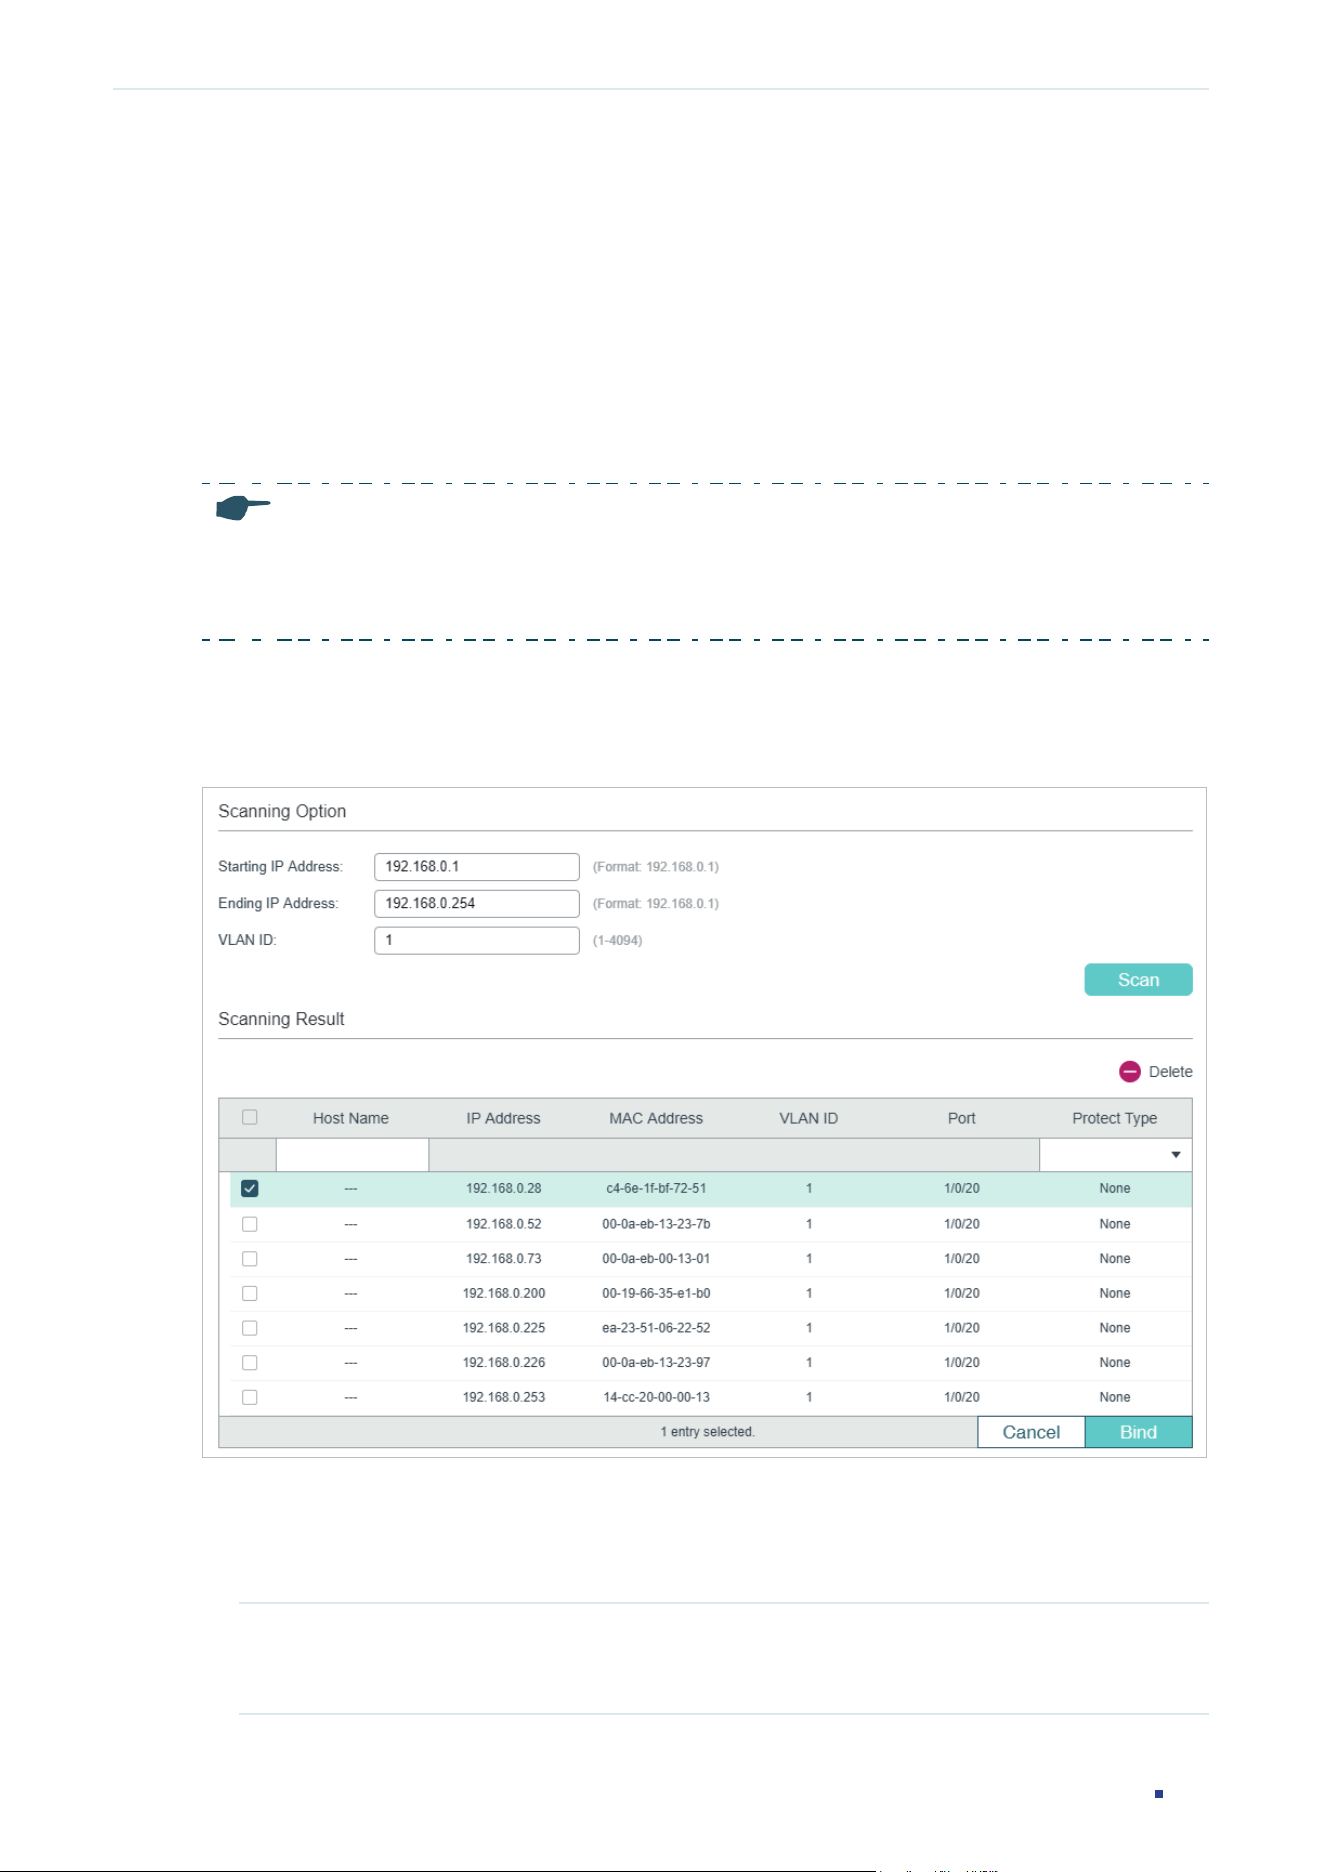The height and width of the screenshot is (1872, 1324).
Task: Check the 192.168.0.226 row checkbox
Action: (x=250, y=1362)
